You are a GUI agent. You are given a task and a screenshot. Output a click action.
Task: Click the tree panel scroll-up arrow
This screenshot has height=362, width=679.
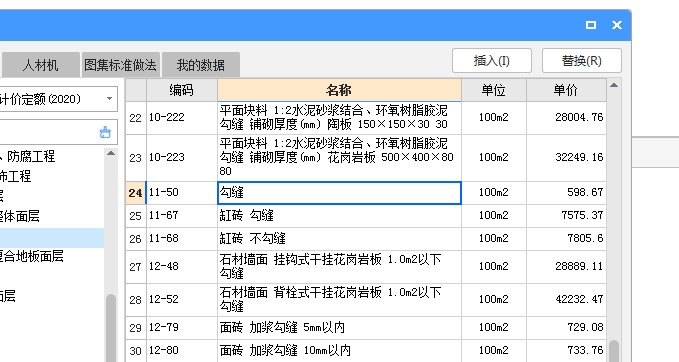point(111,153)
